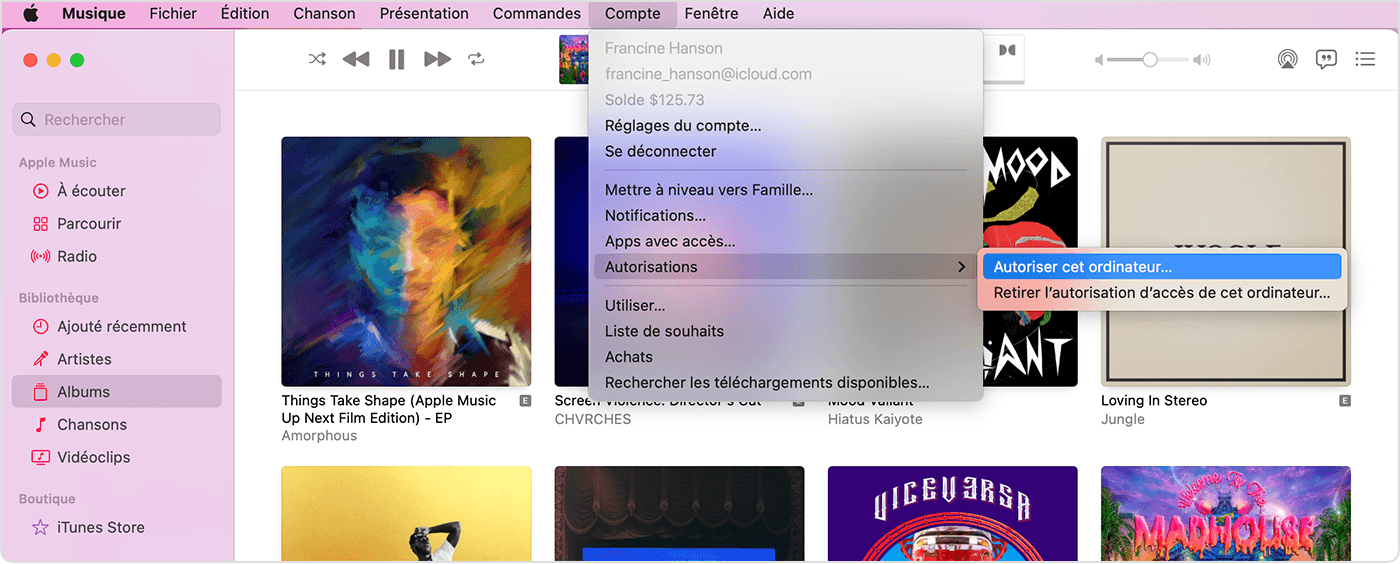This screenshot has height=564, width=1400.
Task: Open AirPlay output options
Action: 1288,59
